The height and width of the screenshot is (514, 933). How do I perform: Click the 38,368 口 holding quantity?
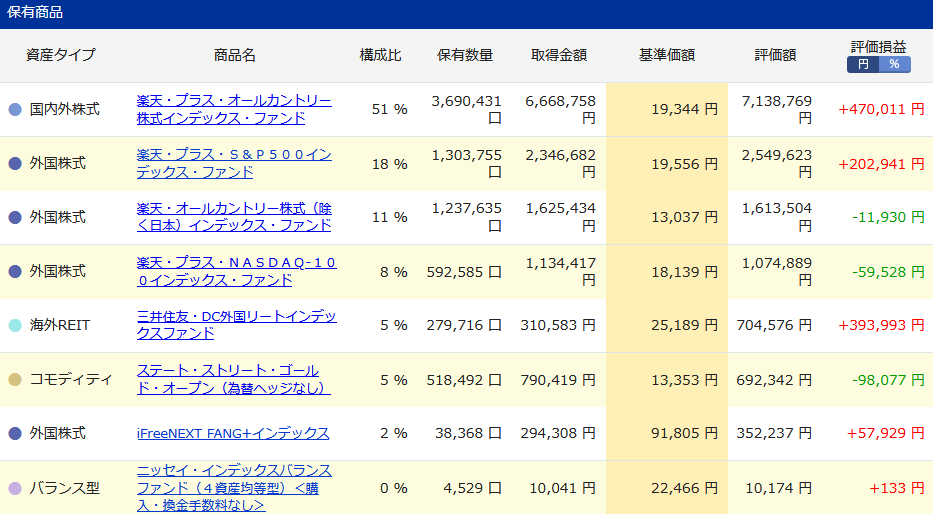click(468, 434)
